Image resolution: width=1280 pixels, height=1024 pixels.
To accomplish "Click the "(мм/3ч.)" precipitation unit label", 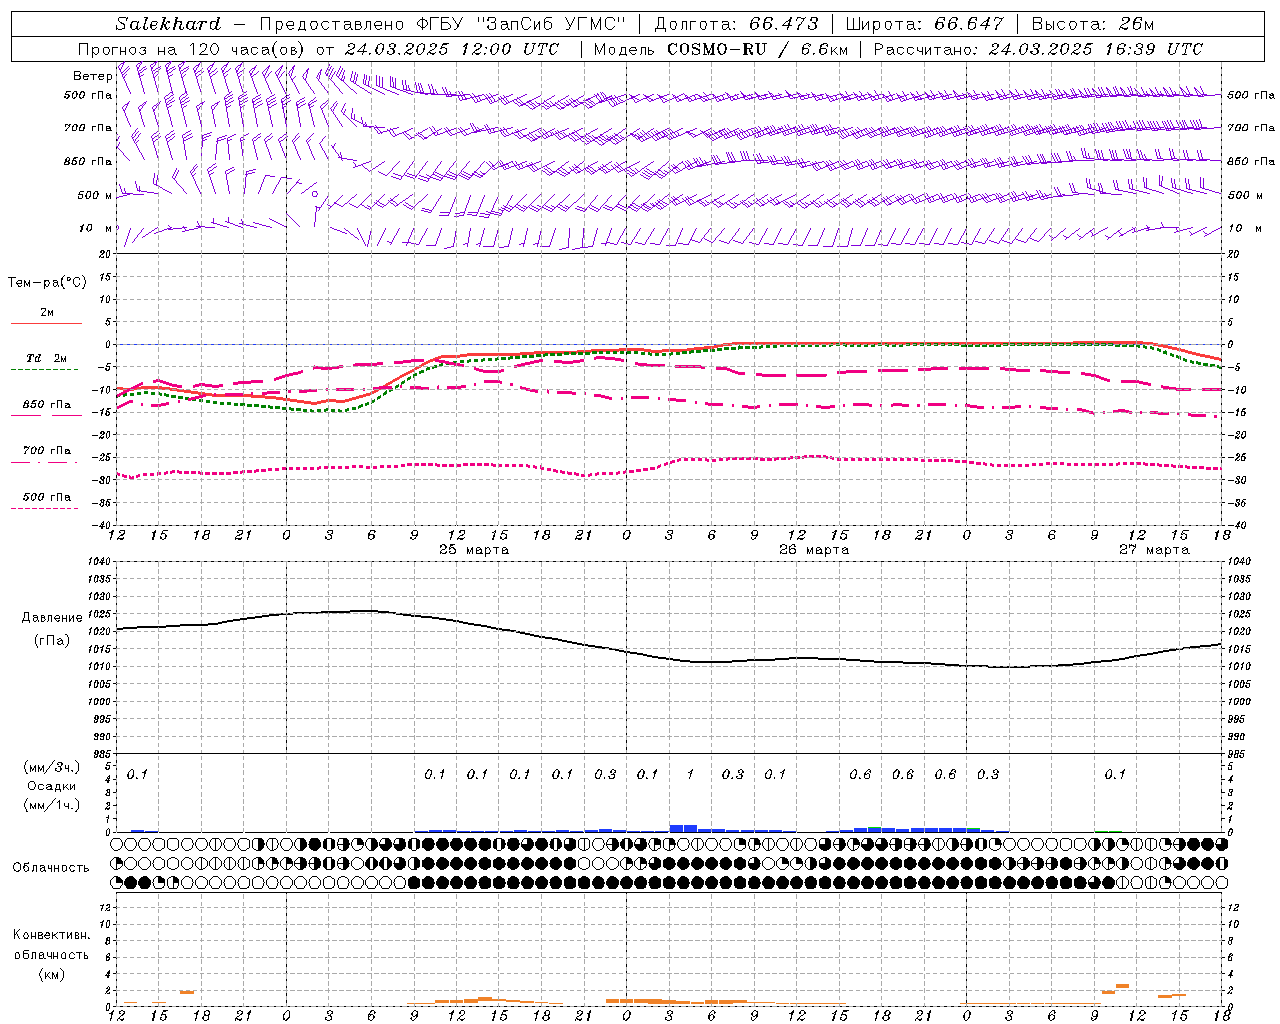I will (52, 767).
